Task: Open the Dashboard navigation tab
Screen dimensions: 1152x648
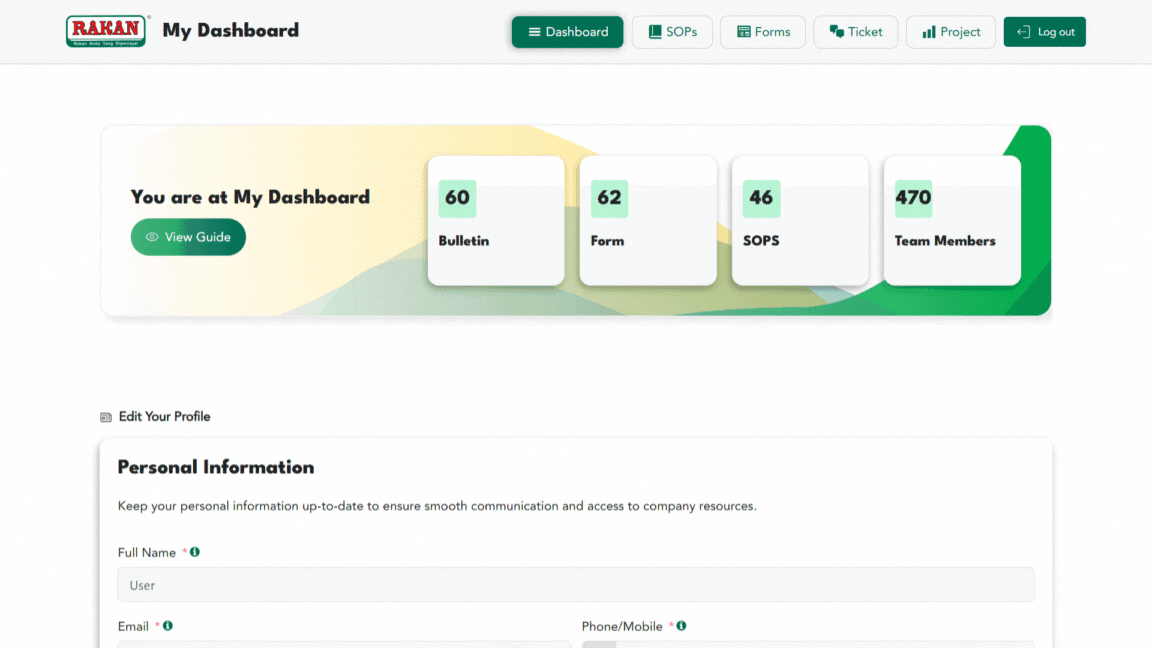Action: [x=567, y=32]
